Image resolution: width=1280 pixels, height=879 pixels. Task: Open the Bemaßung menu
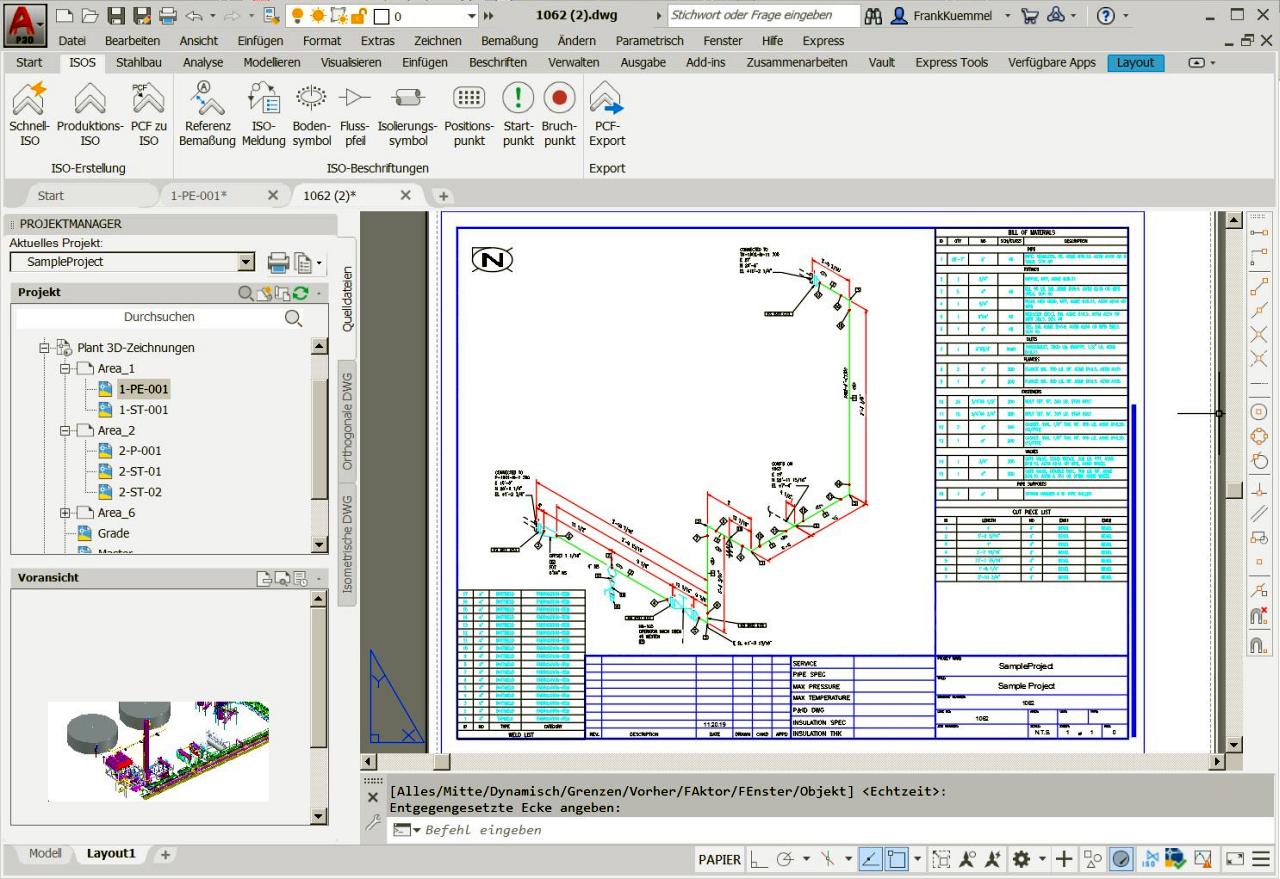click(509, 41)
